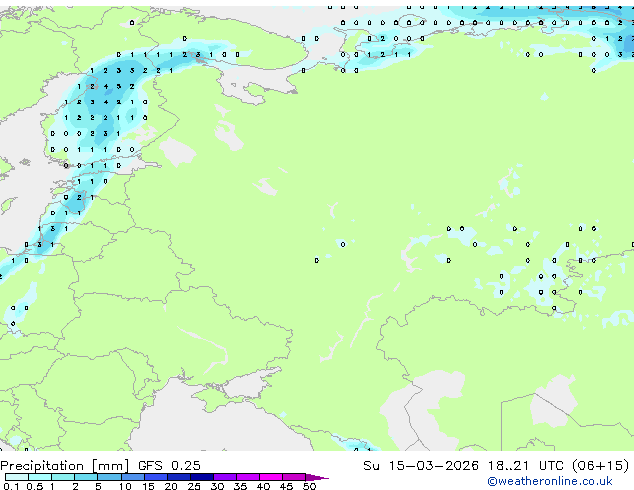Select the 35–40 mm violet legend swatch

(248, 477)
